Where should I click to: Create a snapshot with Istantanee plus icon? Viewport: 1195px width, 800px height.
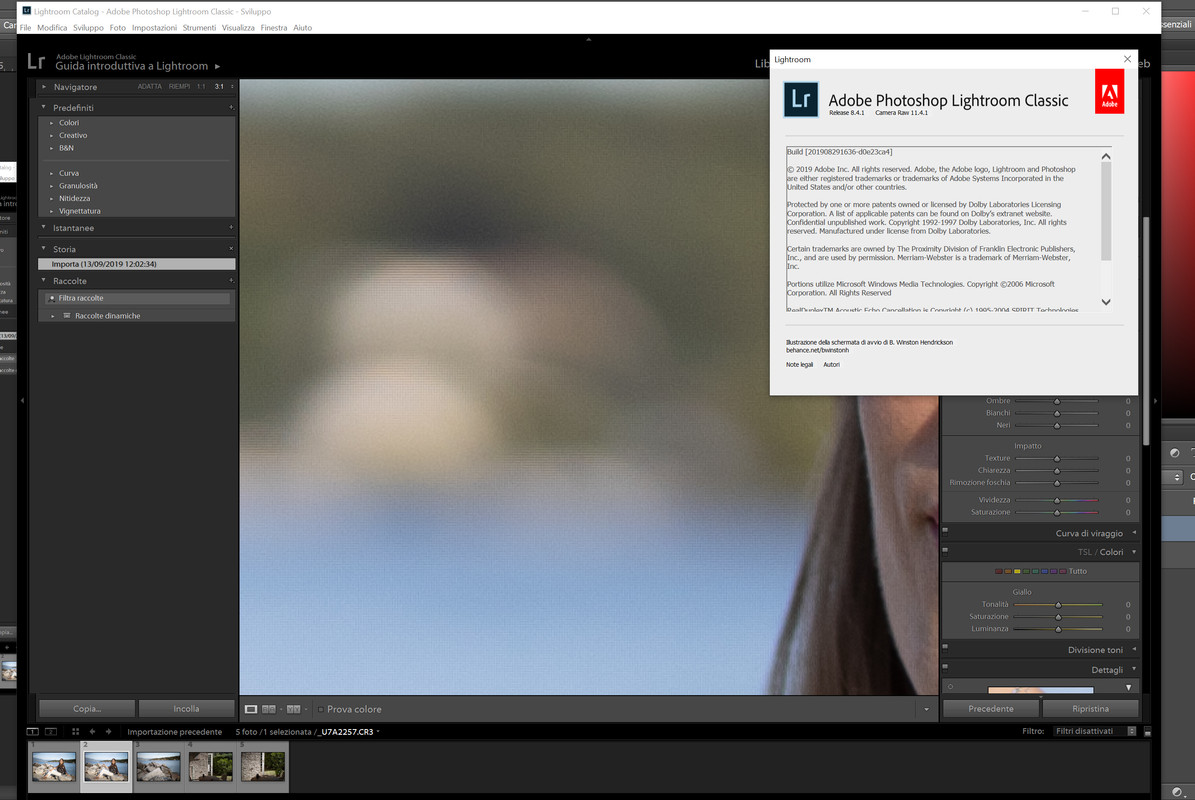coord(231,228)
